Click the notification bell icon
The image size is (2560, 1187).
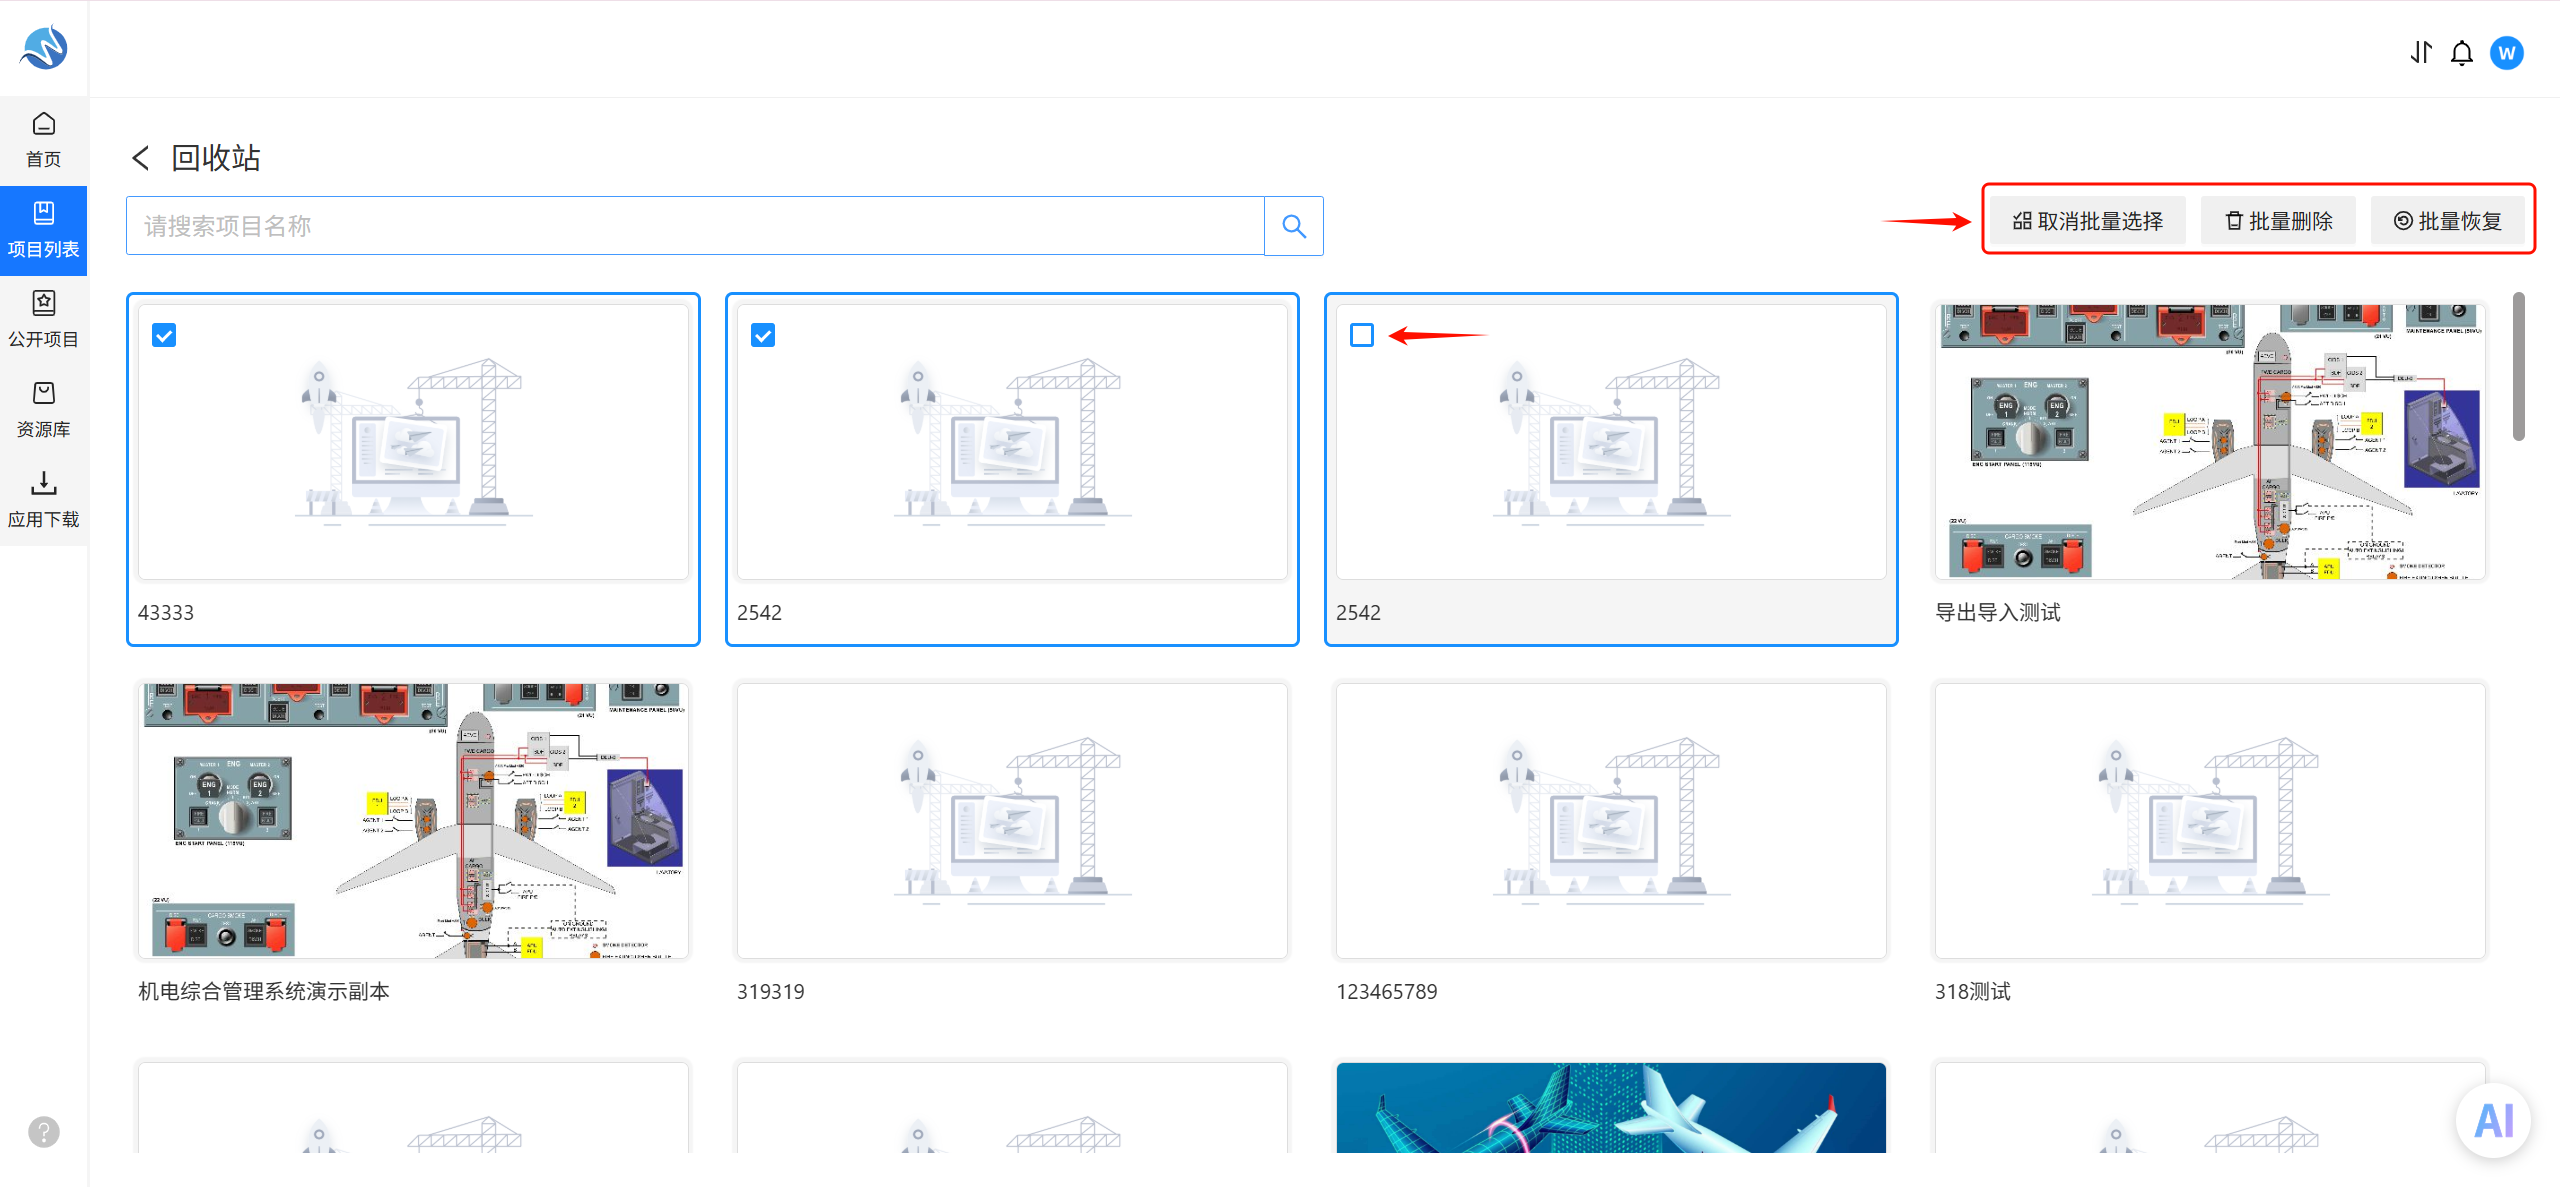(2462, 53)
